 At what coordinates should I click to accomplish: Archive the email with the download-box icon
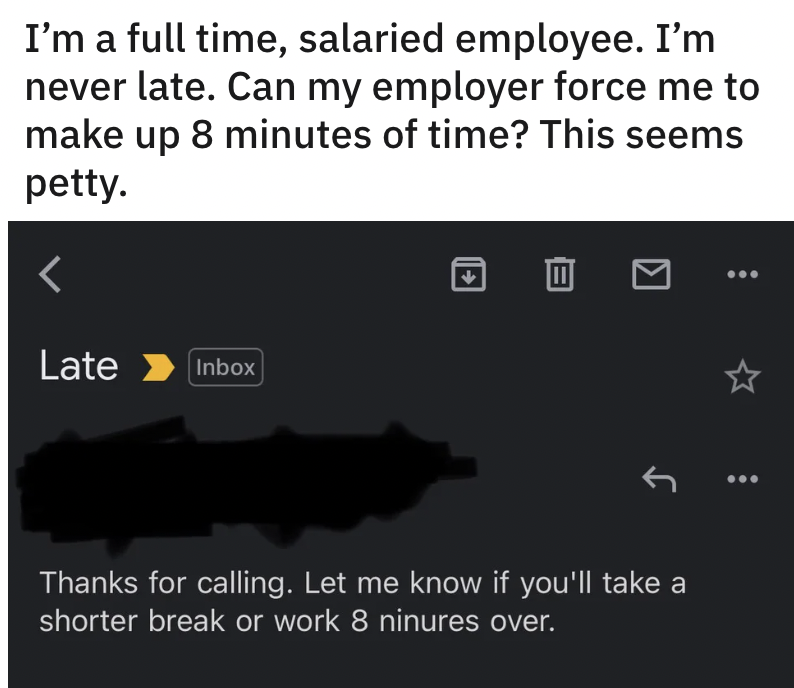pyautogui.click(x=469, y=272)
